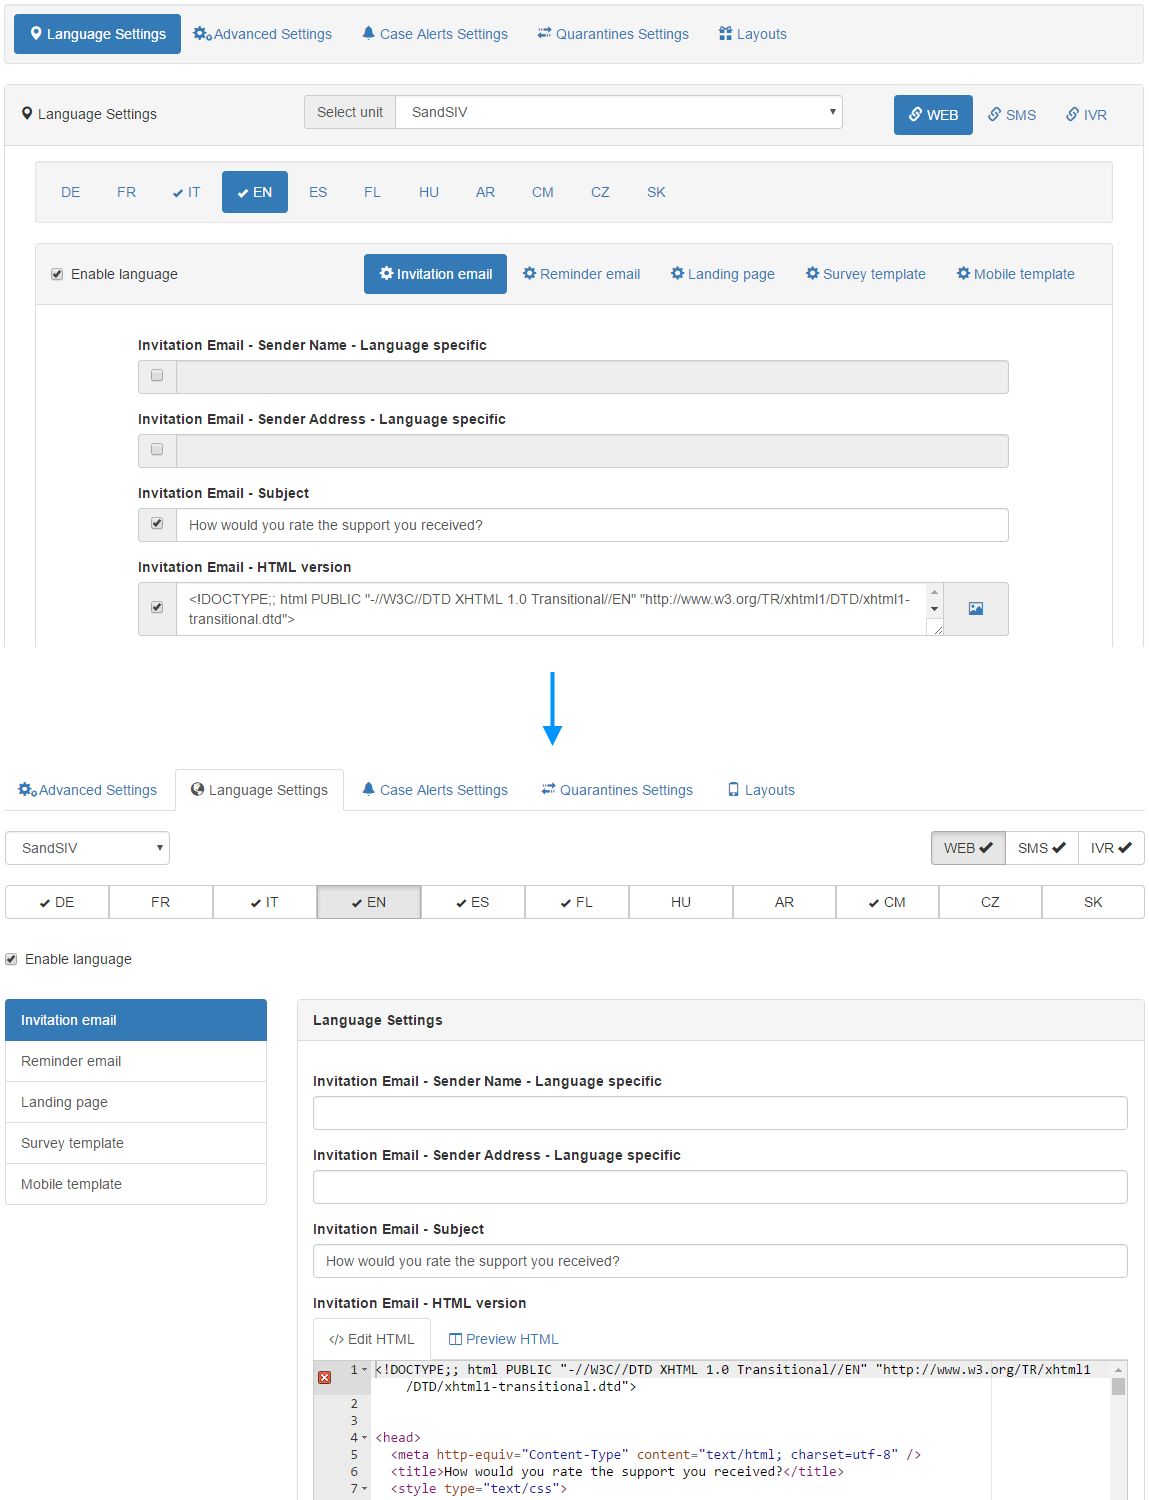The image size is (1149, 1500).
Task: Enable Sender Address language-specific checkbox
Action: [157, 450]
